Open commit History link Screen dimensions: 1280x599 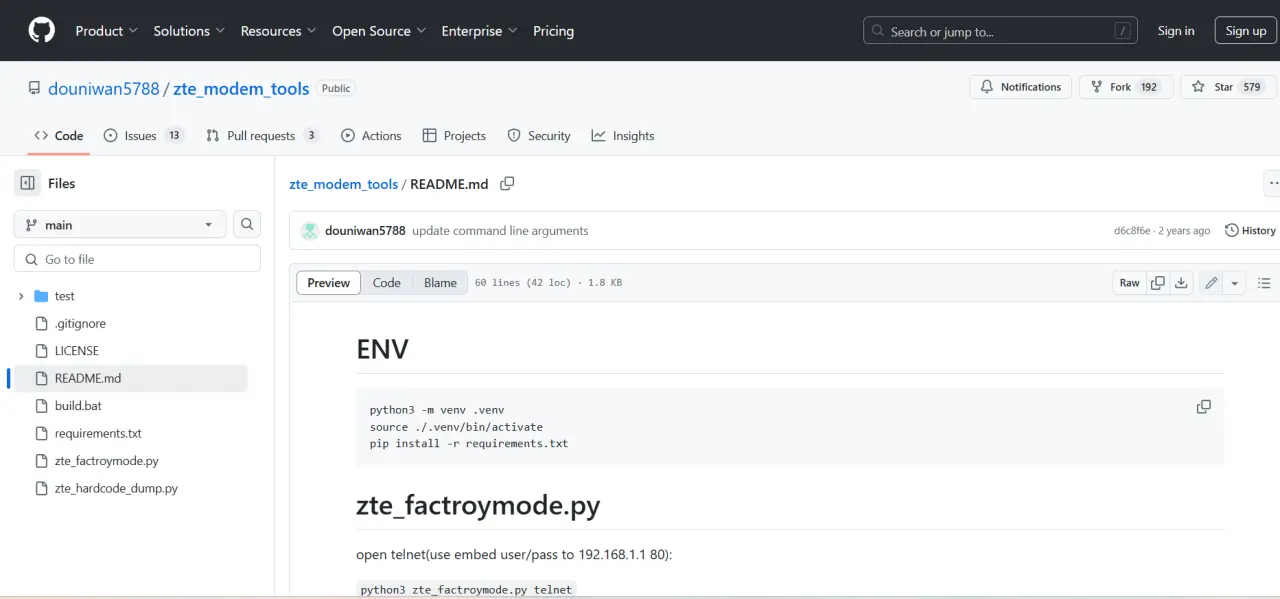point(1250,231)
